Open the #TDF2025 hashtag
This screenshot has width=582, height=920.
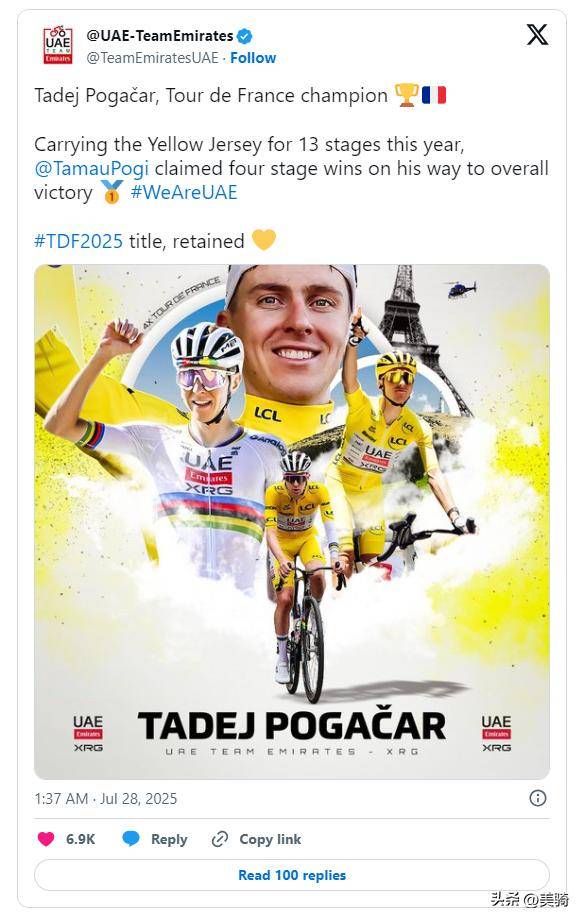click(x=79, y=241)
